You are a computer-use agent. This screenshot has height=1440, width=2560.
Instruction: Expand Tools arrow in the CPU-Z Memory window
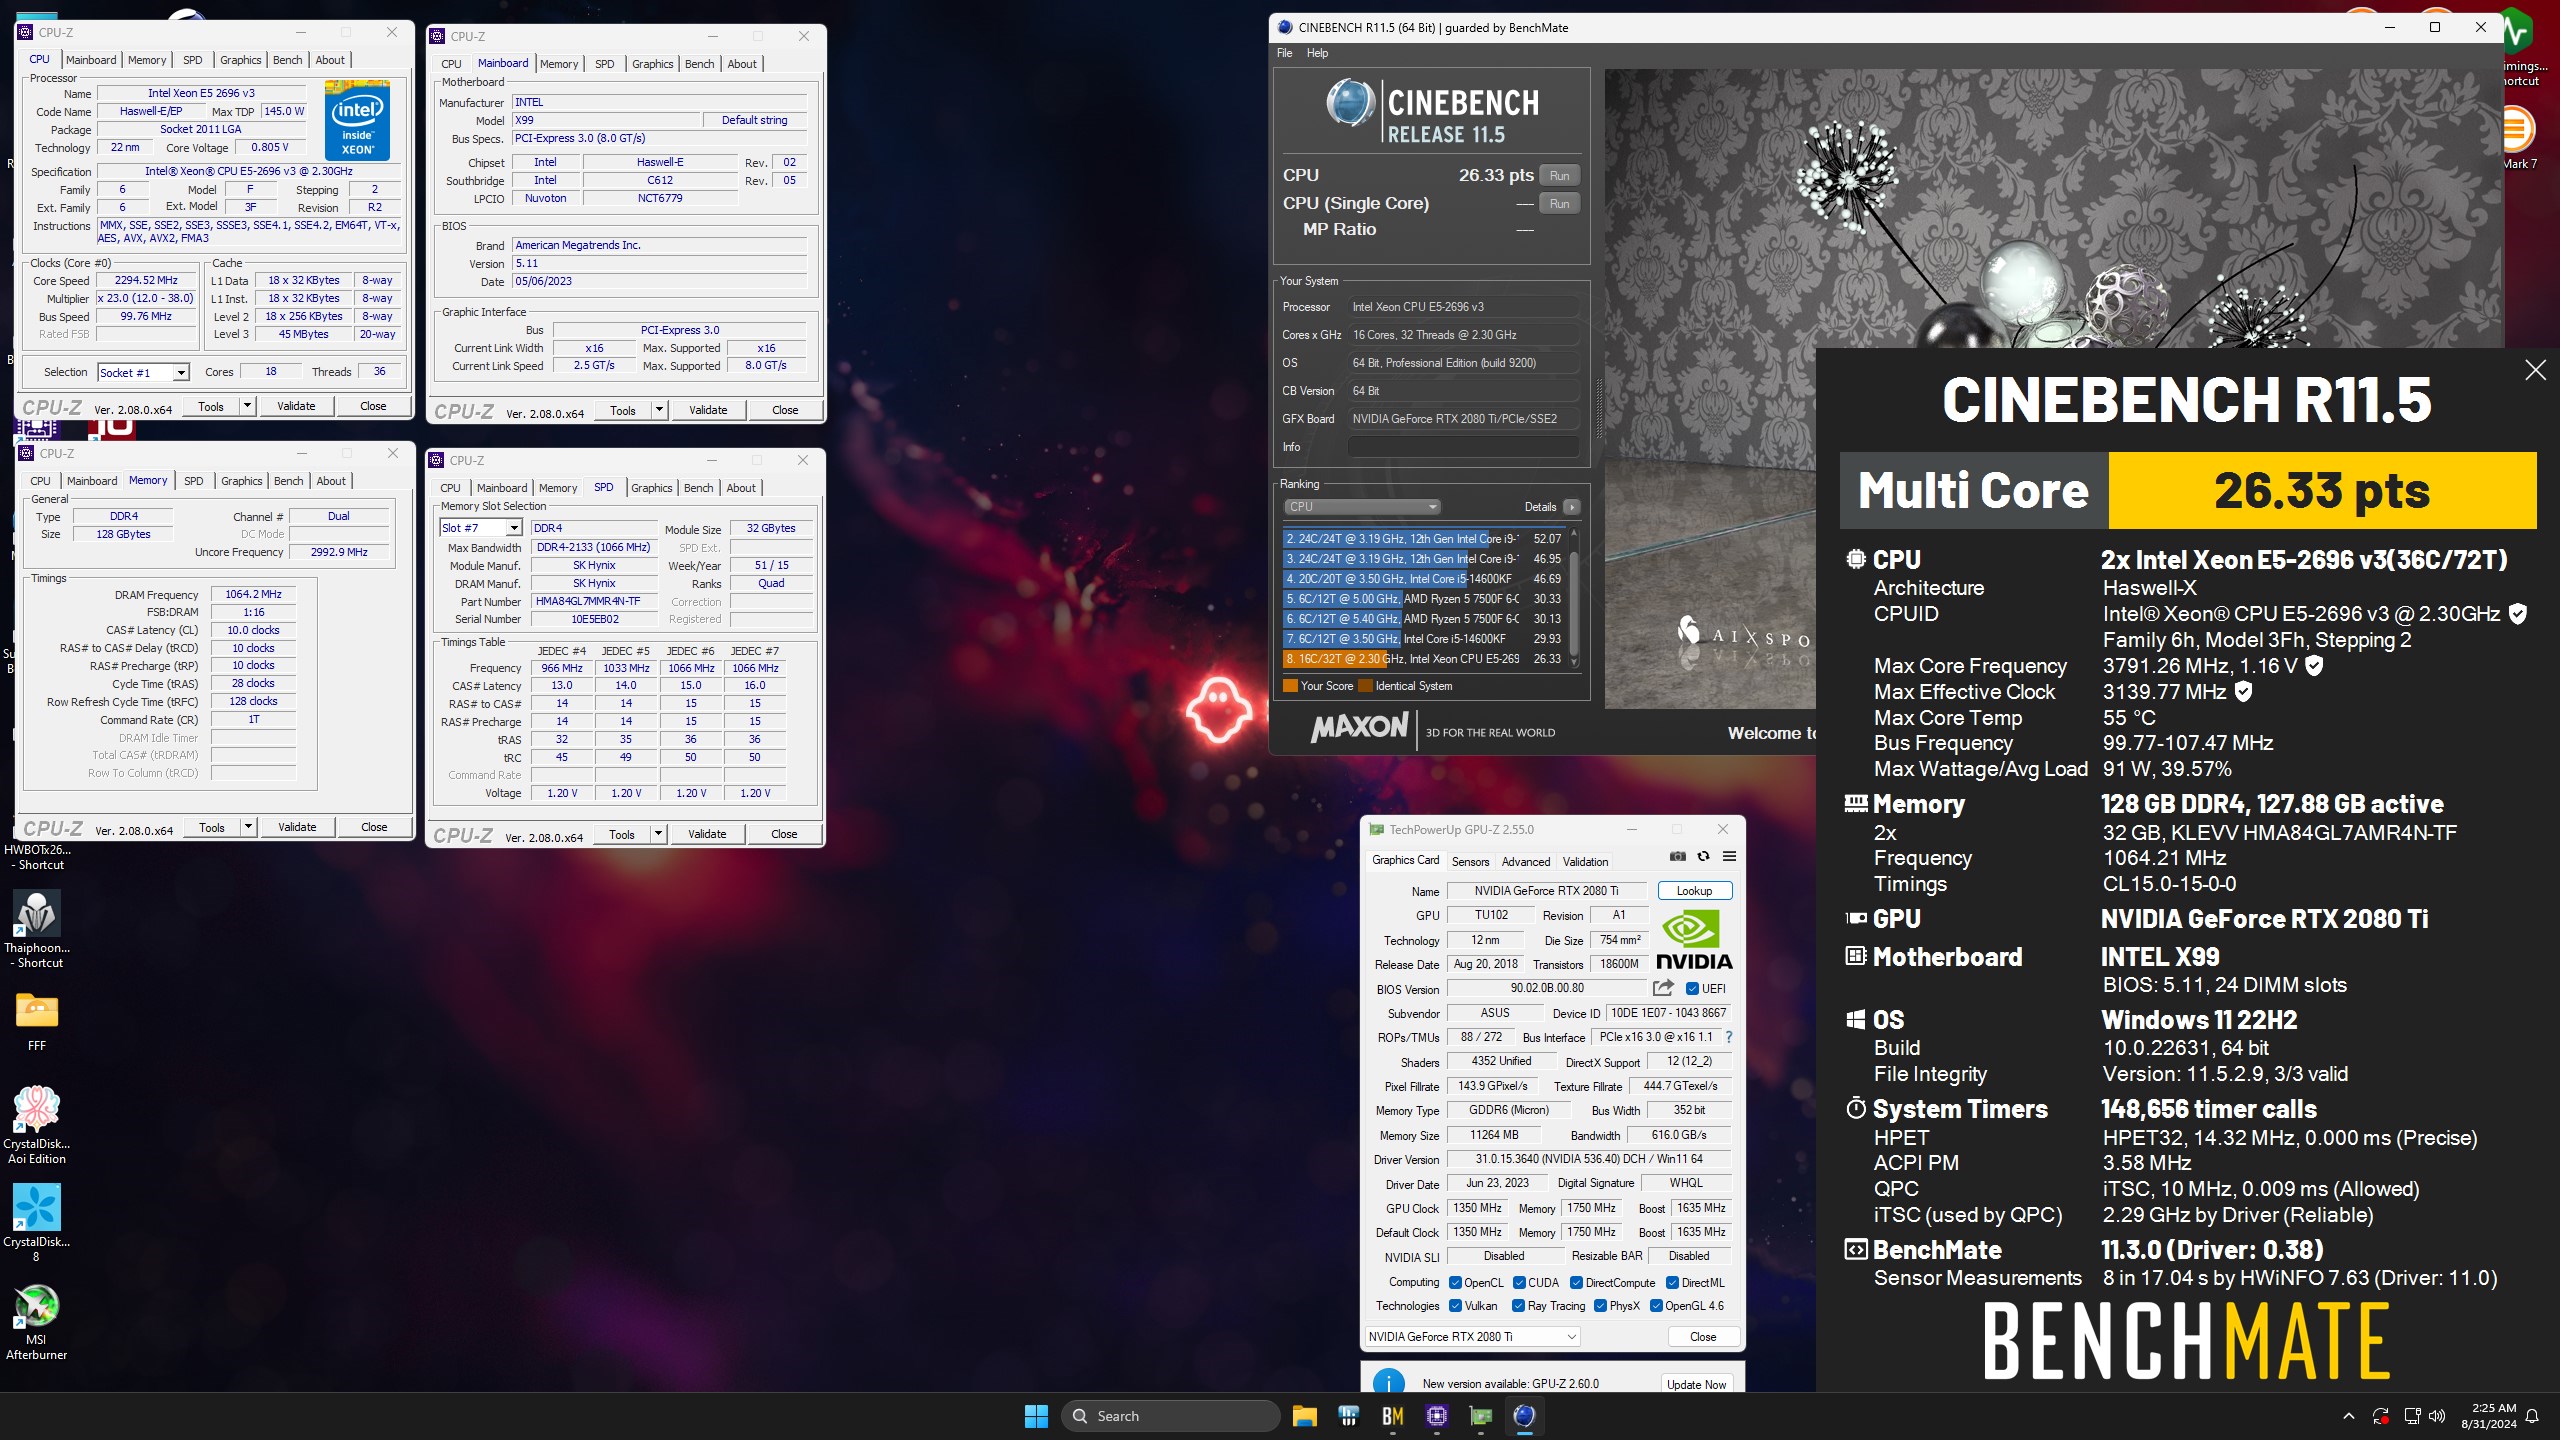click(248, 827)
